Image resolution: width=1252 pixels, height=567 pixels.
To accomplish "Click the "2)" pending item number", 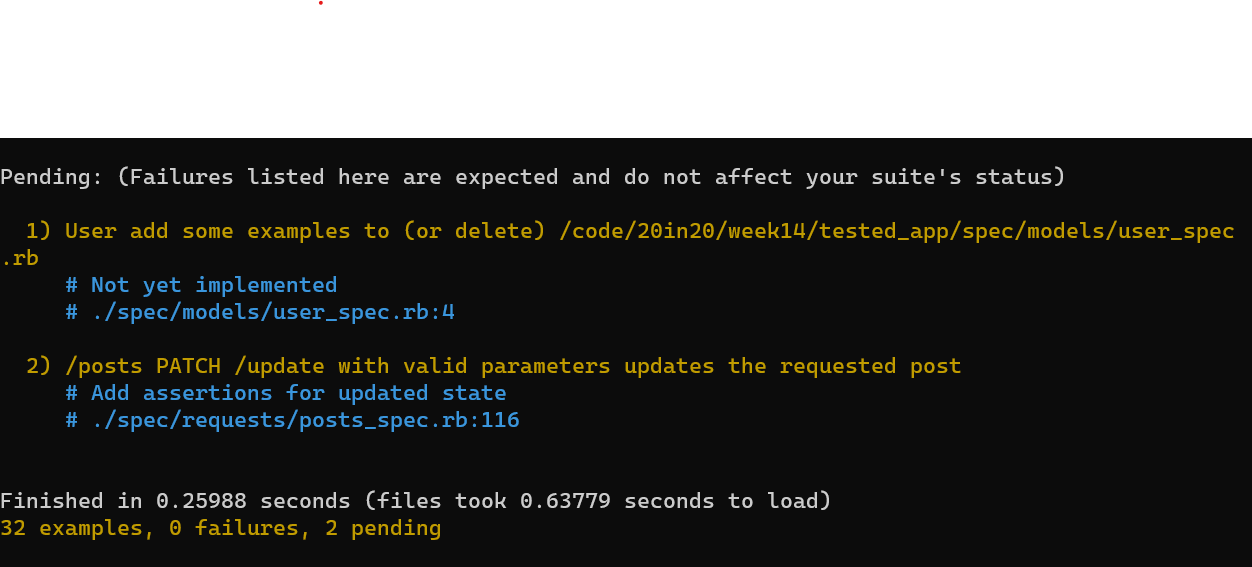I will 39,366.
